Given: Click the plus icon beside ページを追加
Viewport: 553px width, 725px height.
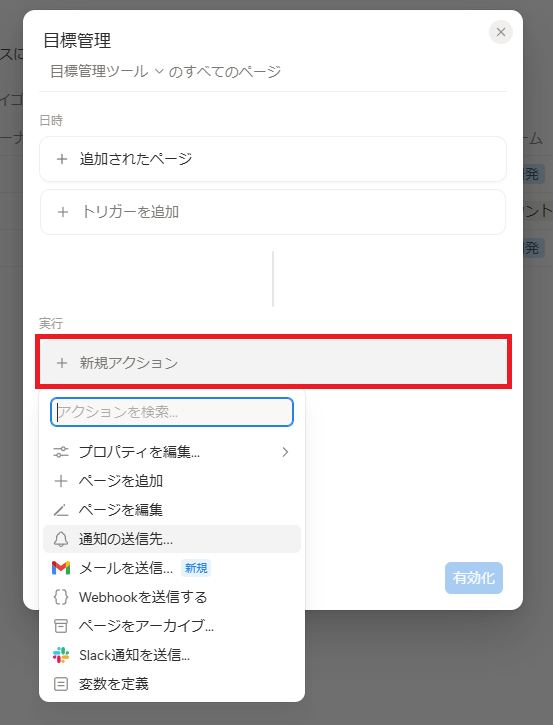Looking at the screenshot, I should tap(61, 481).
